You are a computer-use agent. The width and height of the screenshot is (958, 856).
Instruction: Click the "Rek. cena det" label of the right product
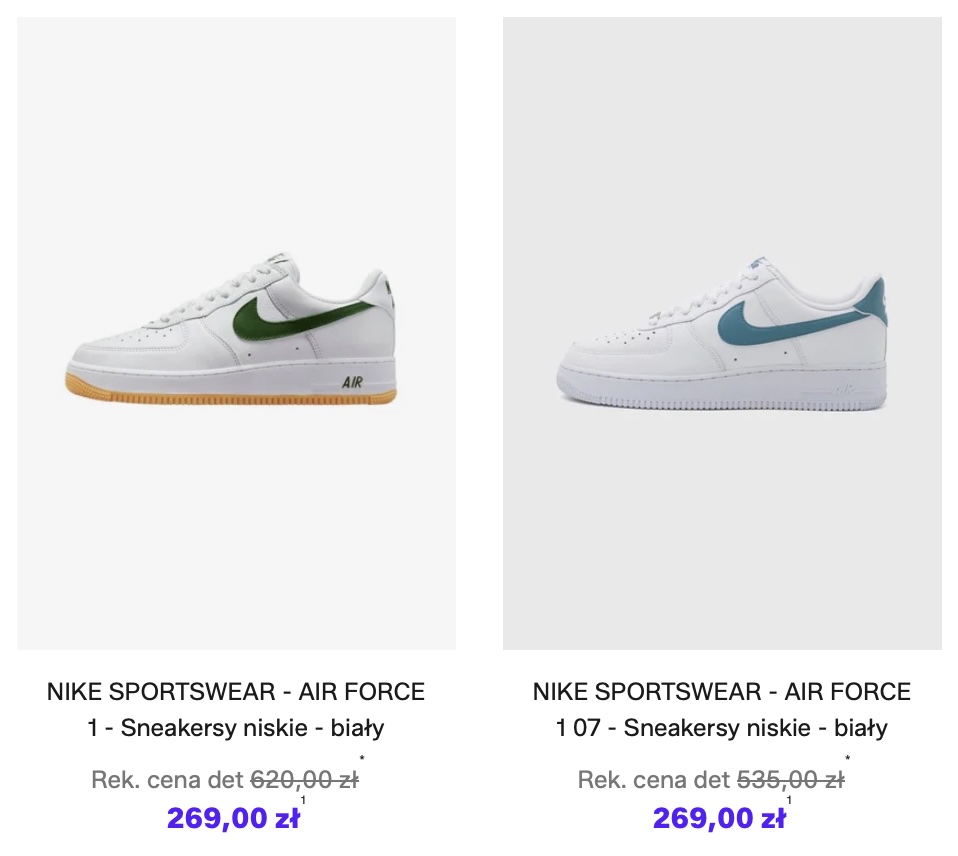(x=653, y=780)
